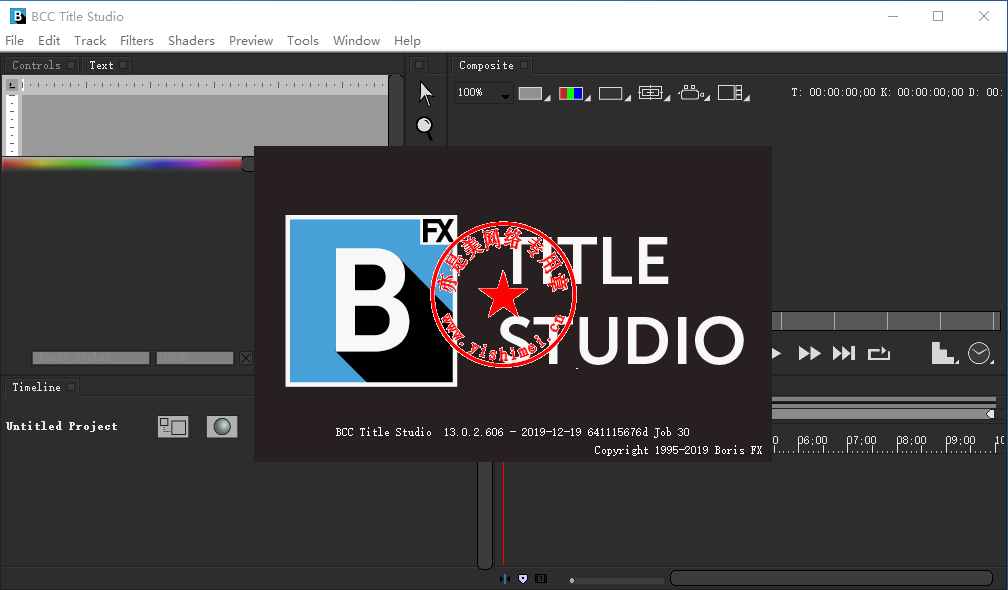Click the marker shield icon below the timeline
This screenshot has height=590, width=1008.
(523, 579)
